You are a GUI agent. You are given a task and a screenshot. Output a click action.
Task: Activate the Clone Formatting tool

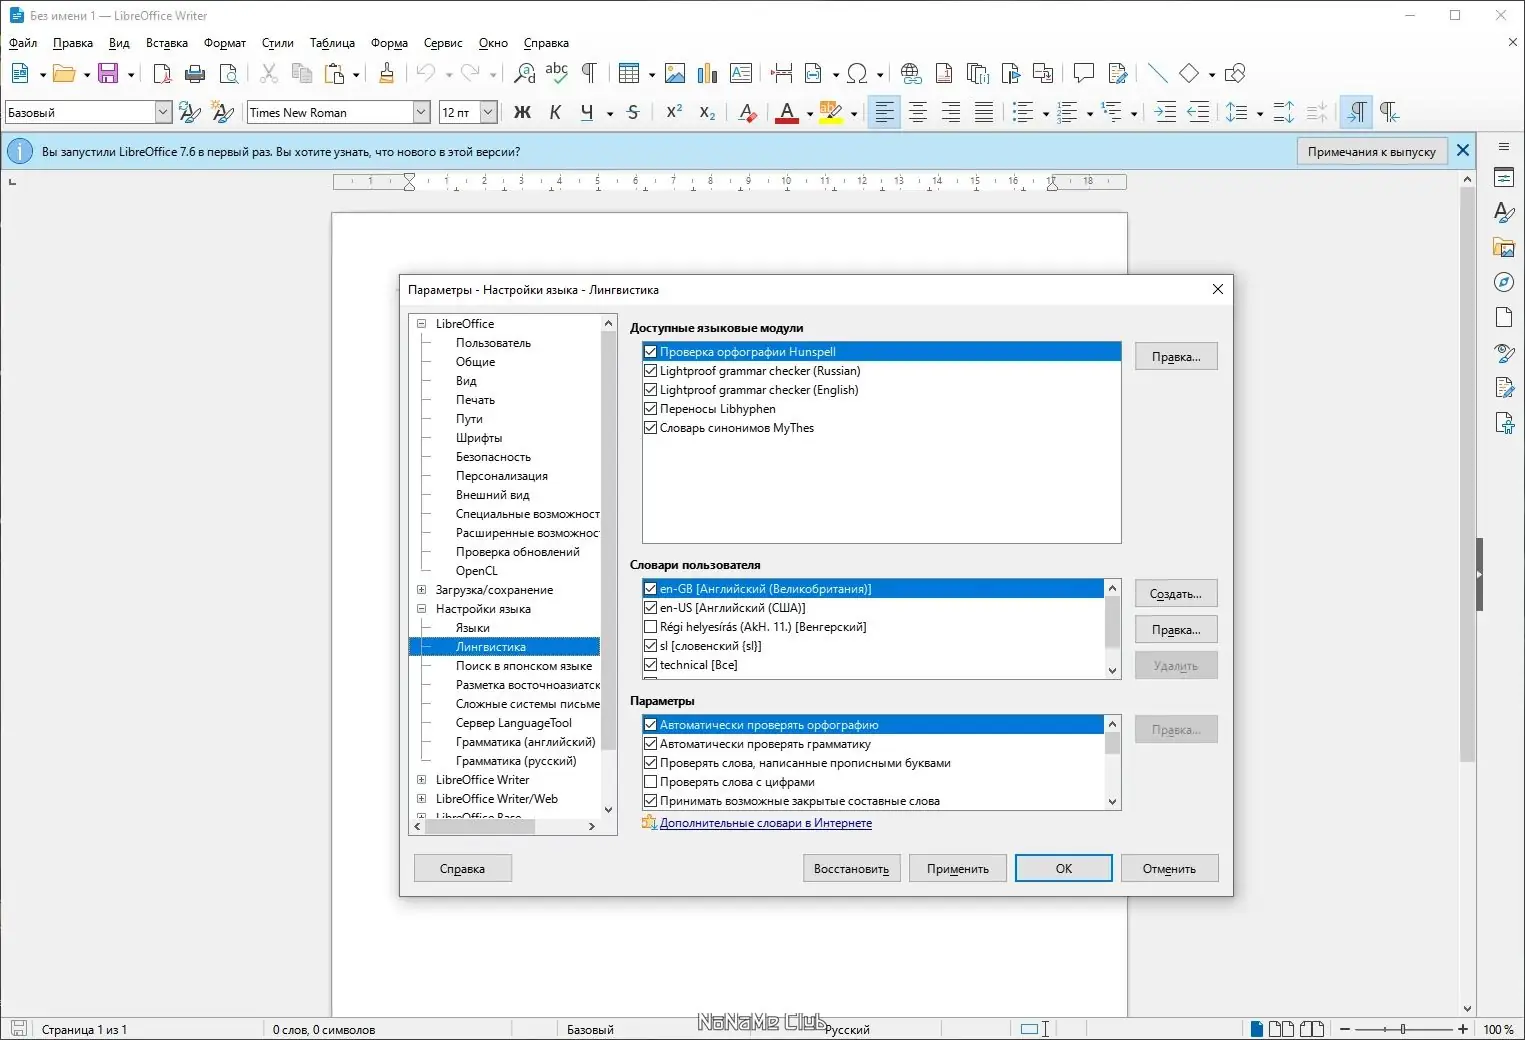pos(389,73)
